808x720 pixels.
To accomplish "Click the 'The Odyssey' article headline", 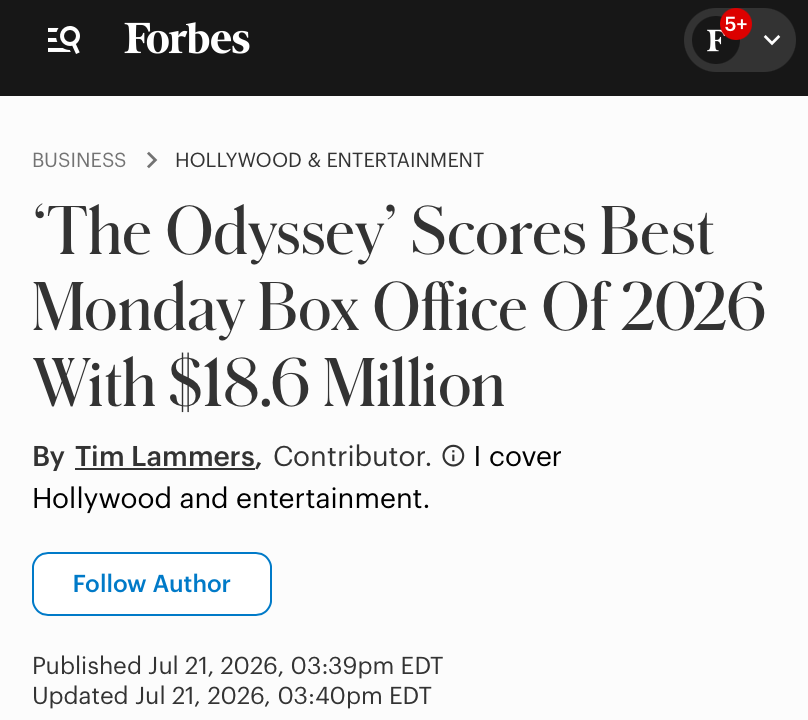I will click(398, 307).
